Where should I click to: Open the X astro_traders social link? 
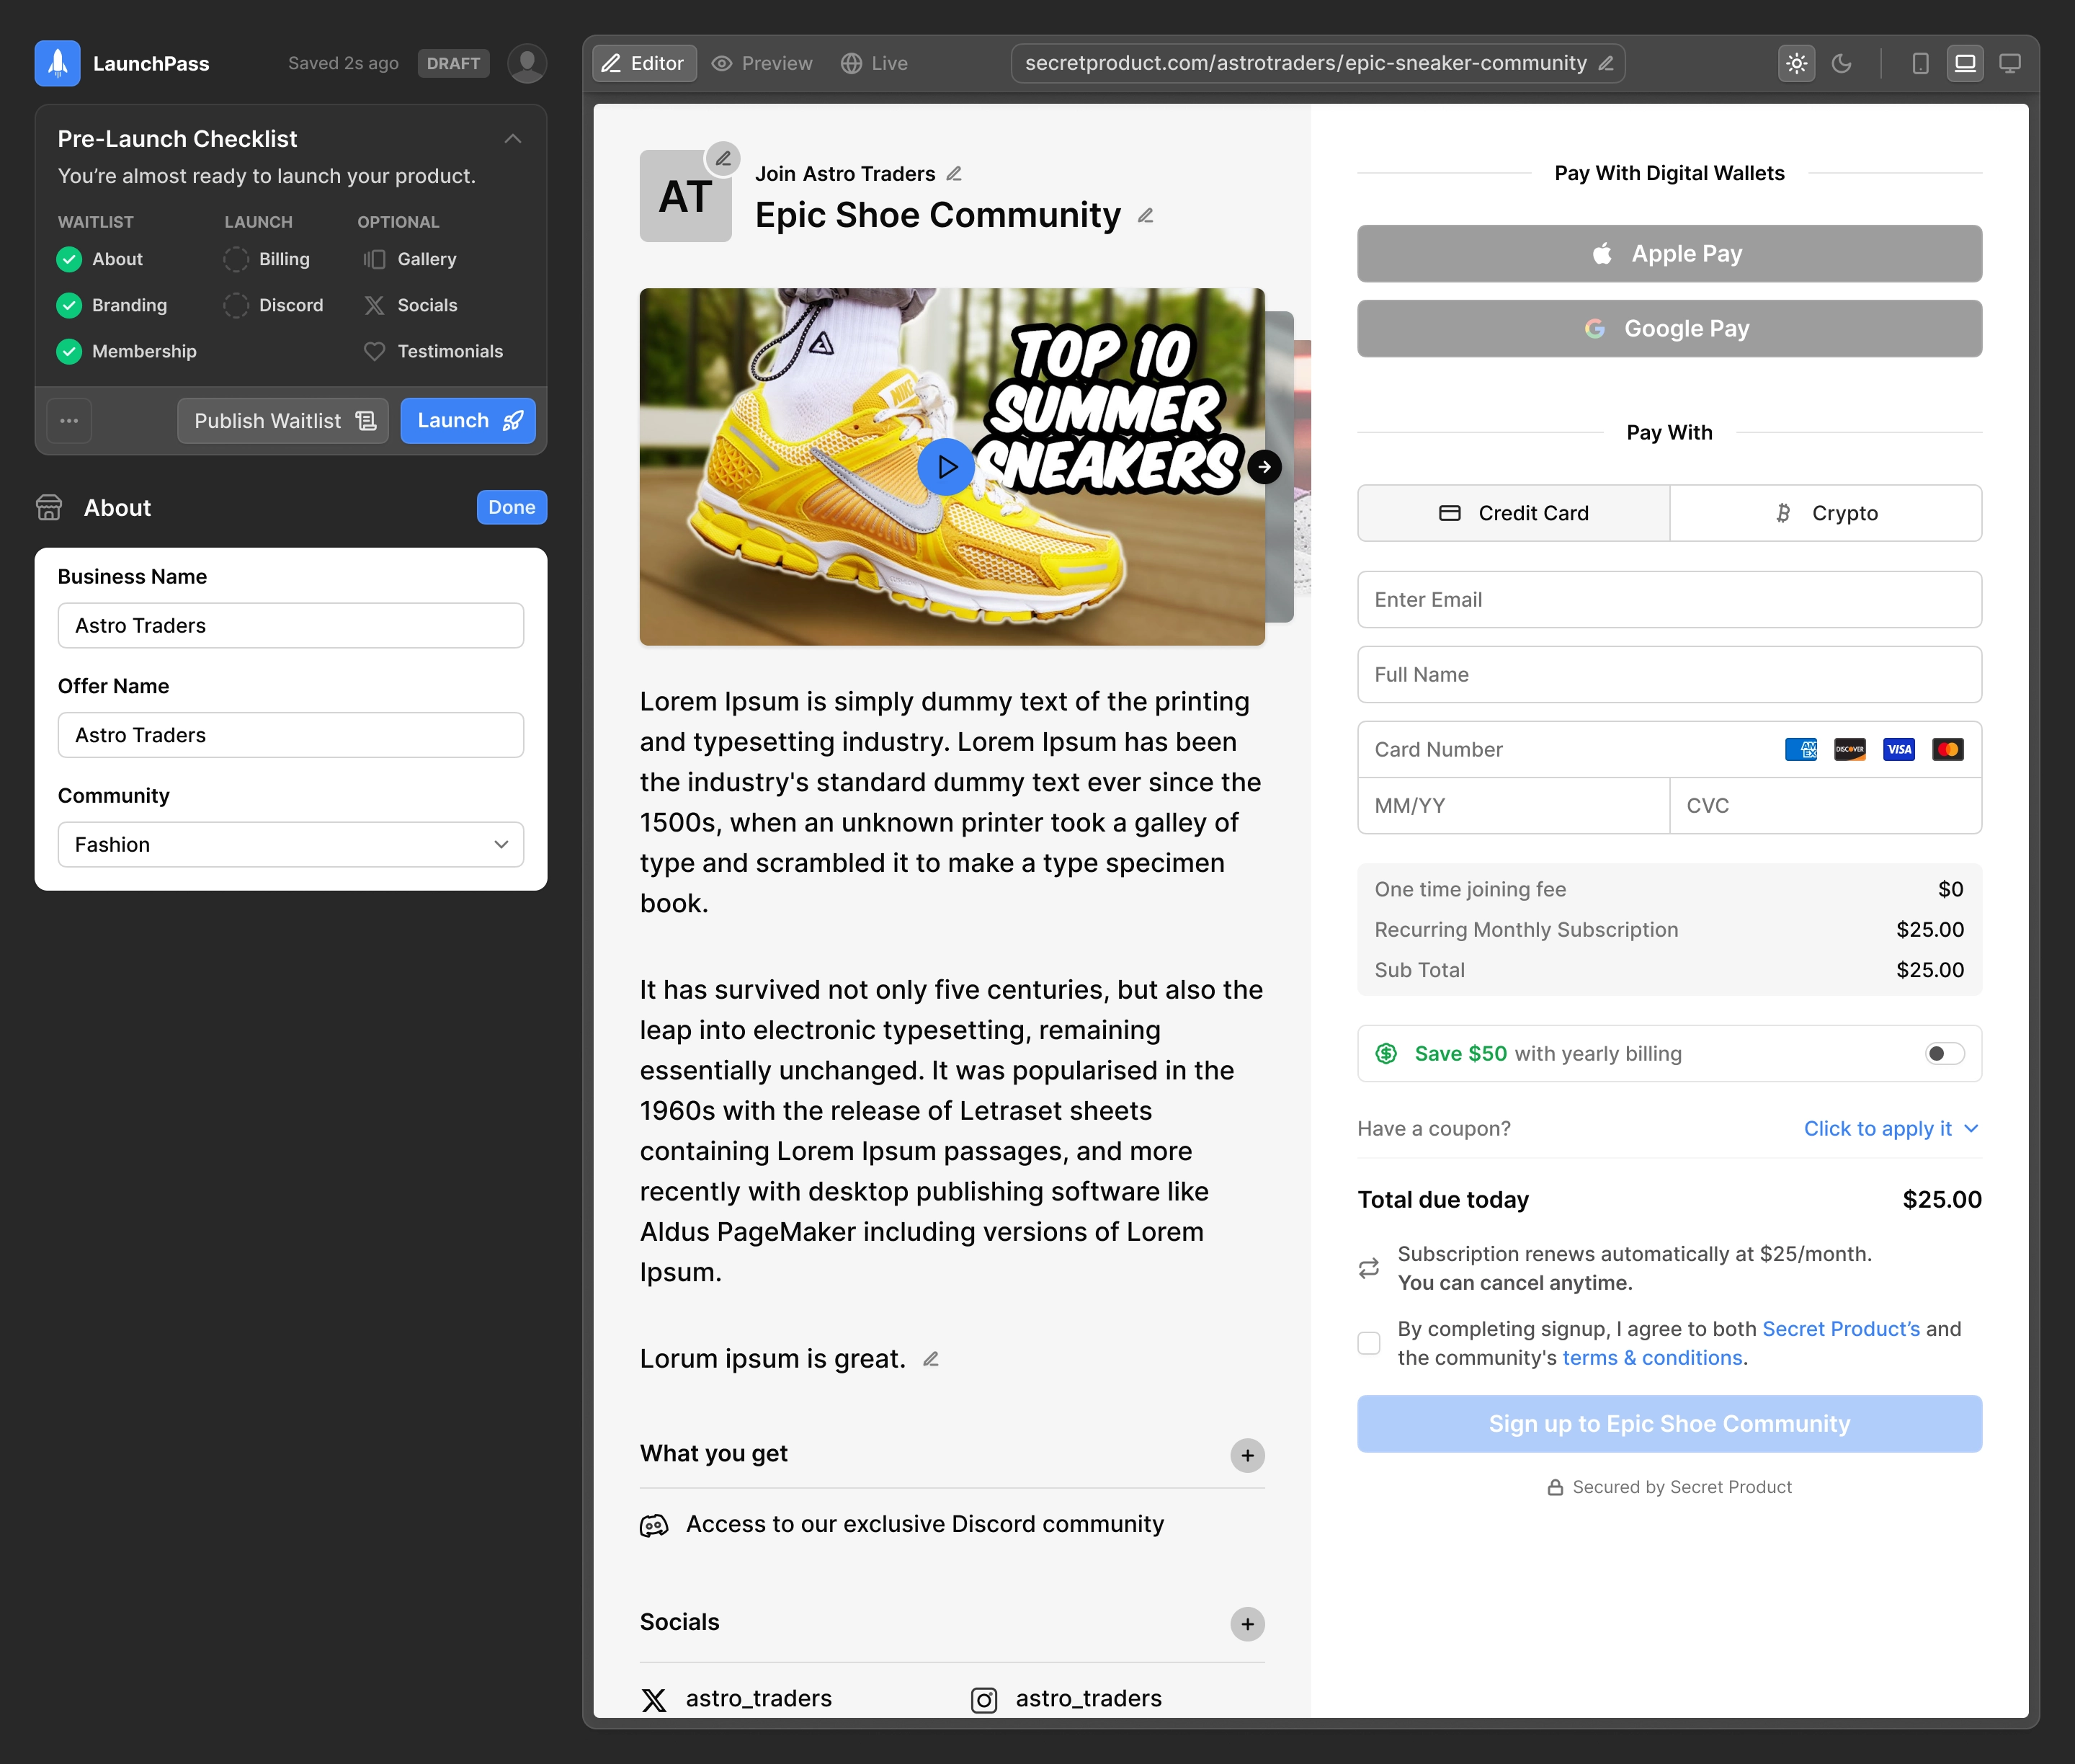736,1699
